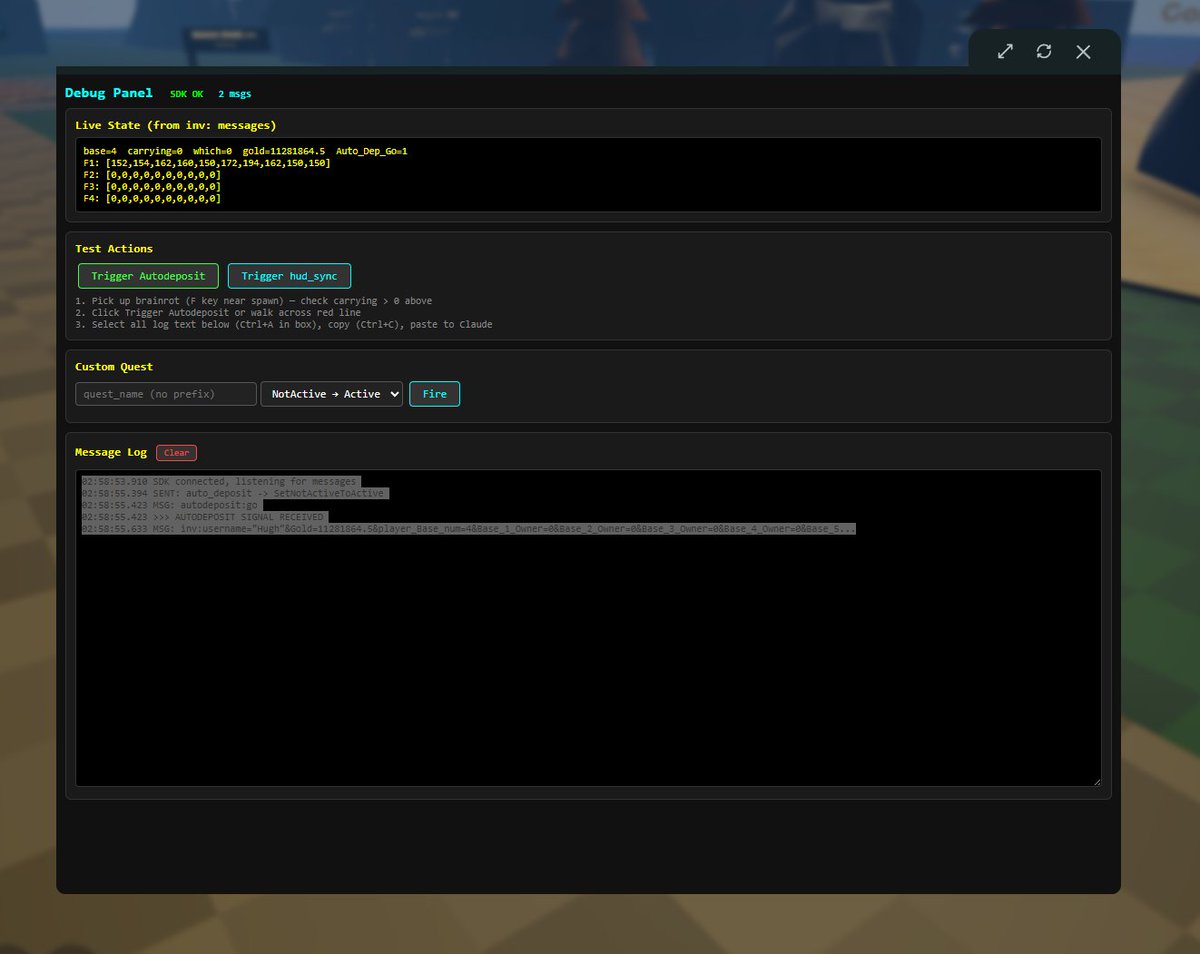Click the 'which=0' value in Live State
The height and width of the screenshot is (954, 1200).
click(213, 151)
